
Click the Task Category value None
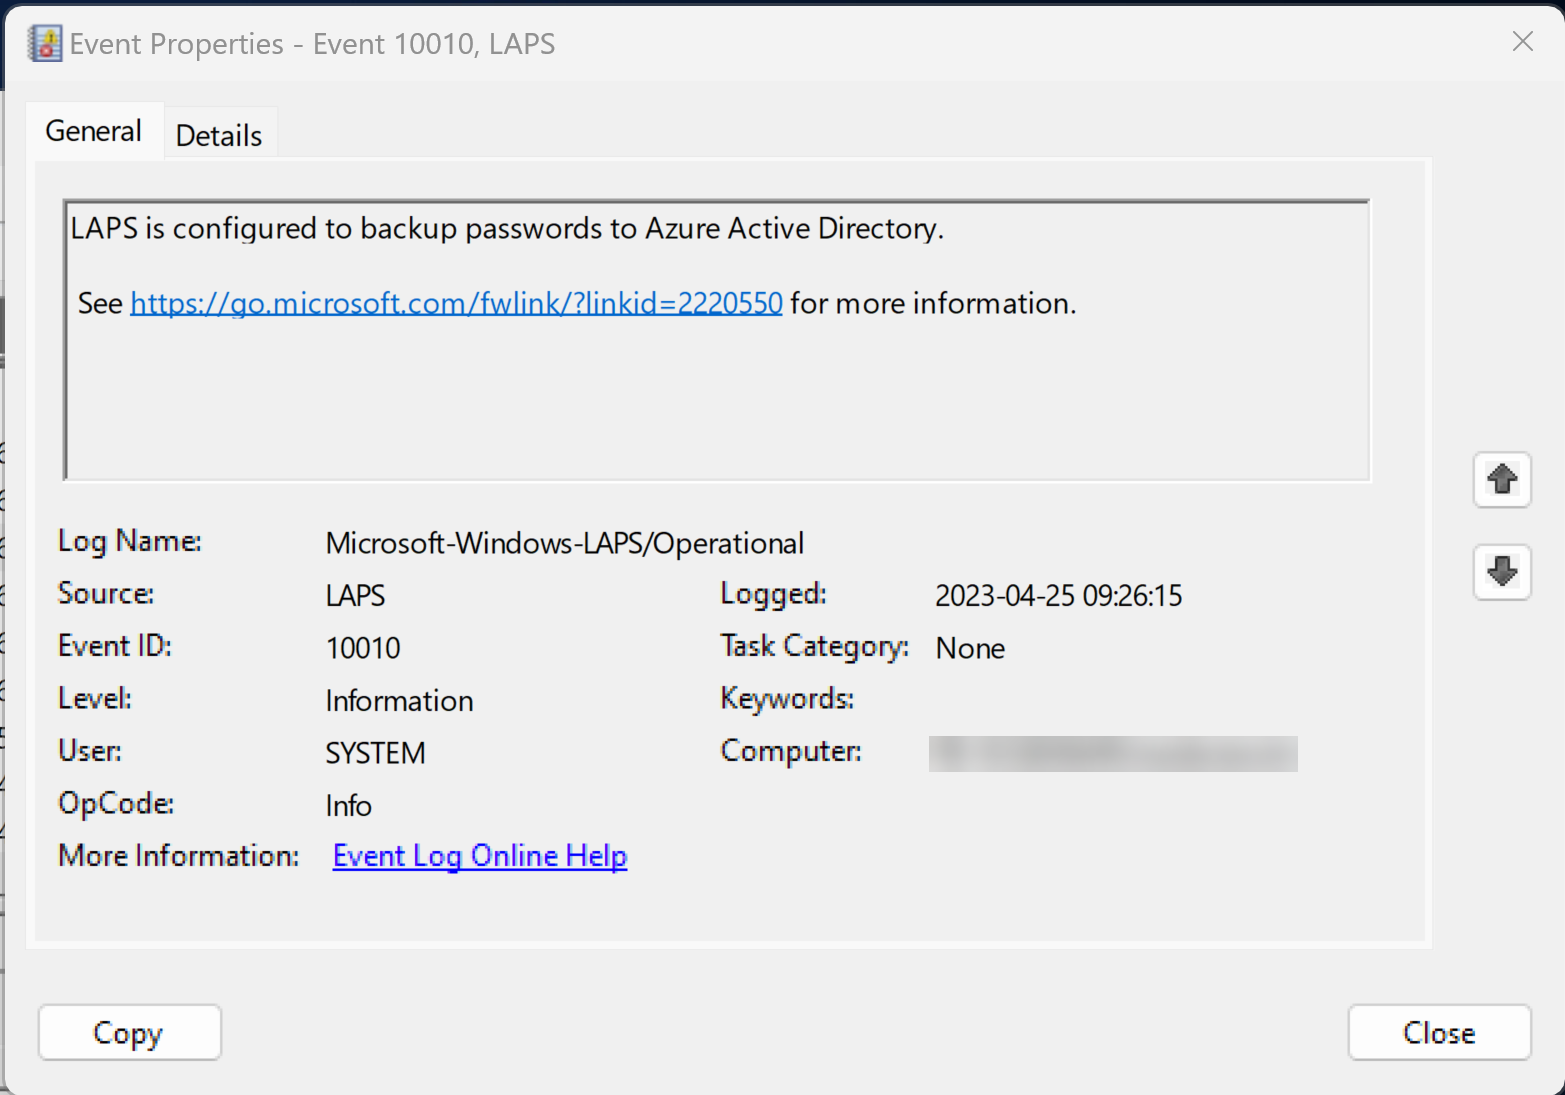pyautogui.click(x=970, y=648)
